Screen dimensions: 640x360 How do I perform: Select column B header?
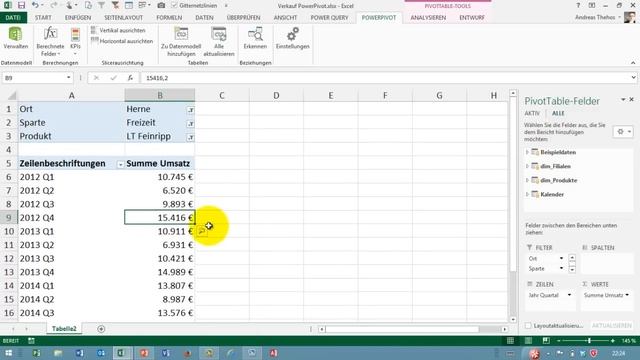click(160, 96)
